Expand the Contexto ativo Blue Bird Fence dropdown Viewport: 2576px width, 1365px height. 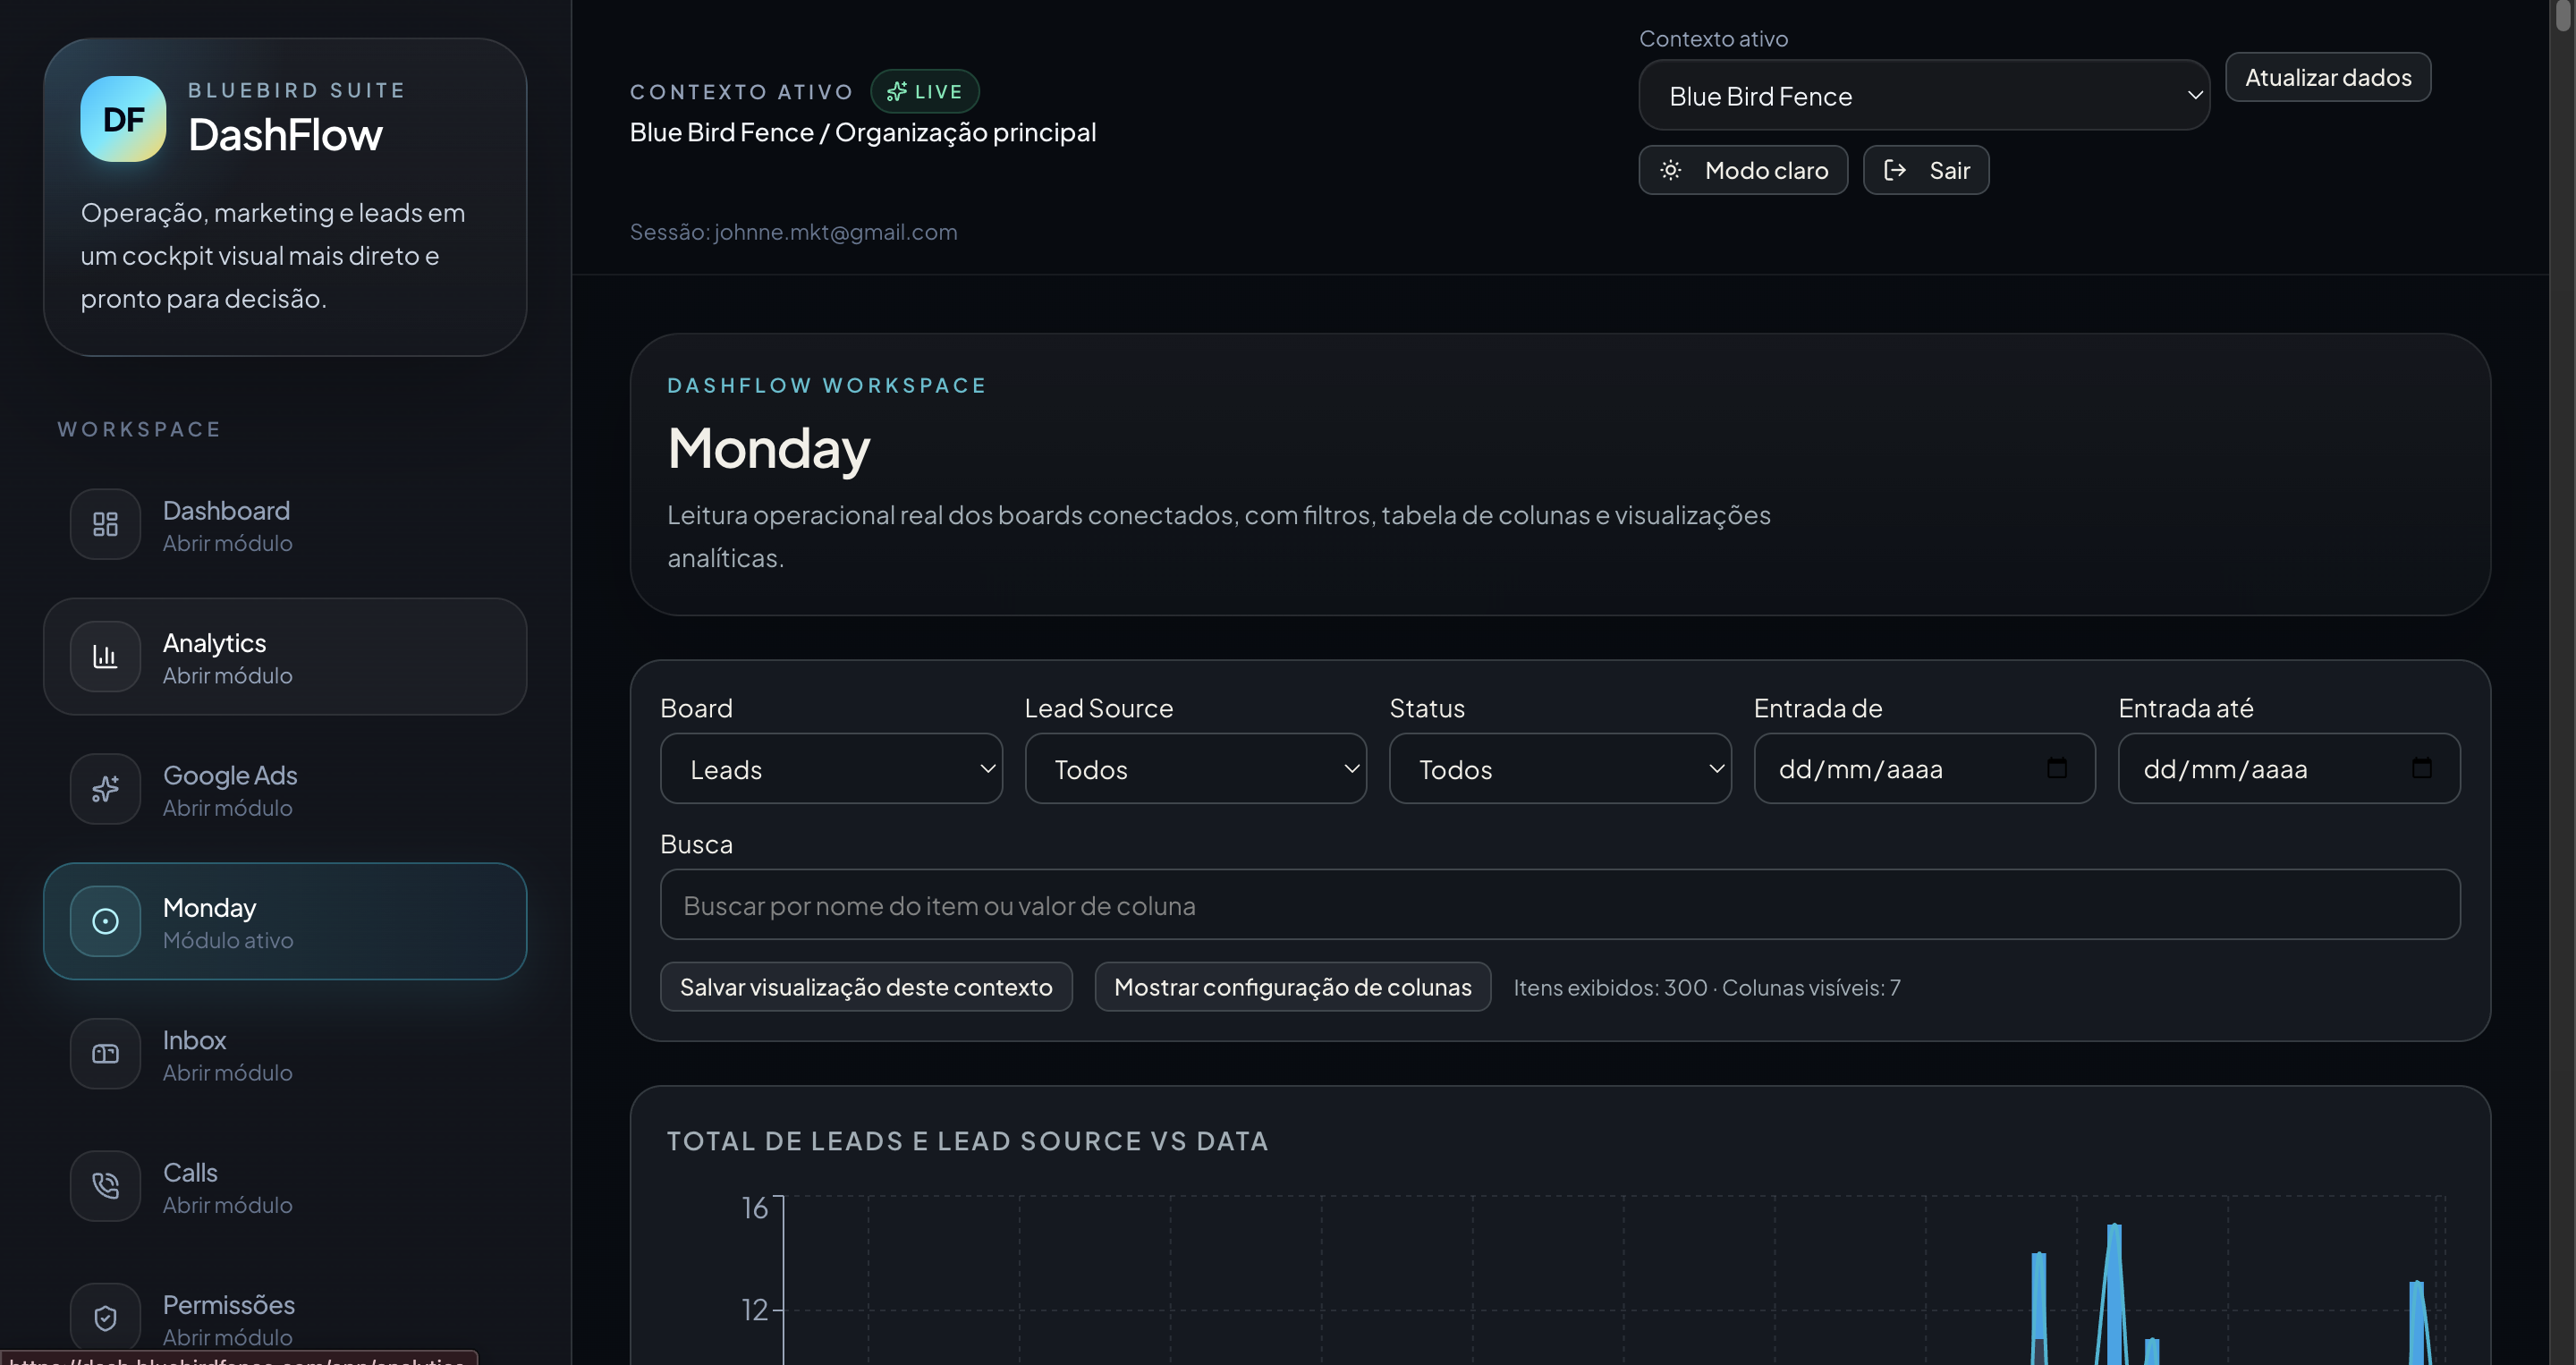coord(1924,95)
